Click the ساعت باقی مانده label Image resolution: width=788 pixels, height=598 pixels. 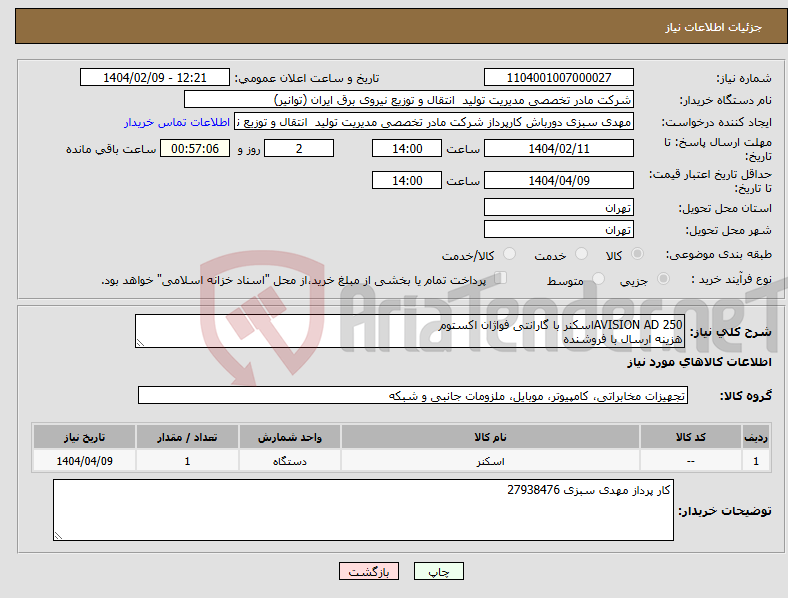click(x=111, y=149)
